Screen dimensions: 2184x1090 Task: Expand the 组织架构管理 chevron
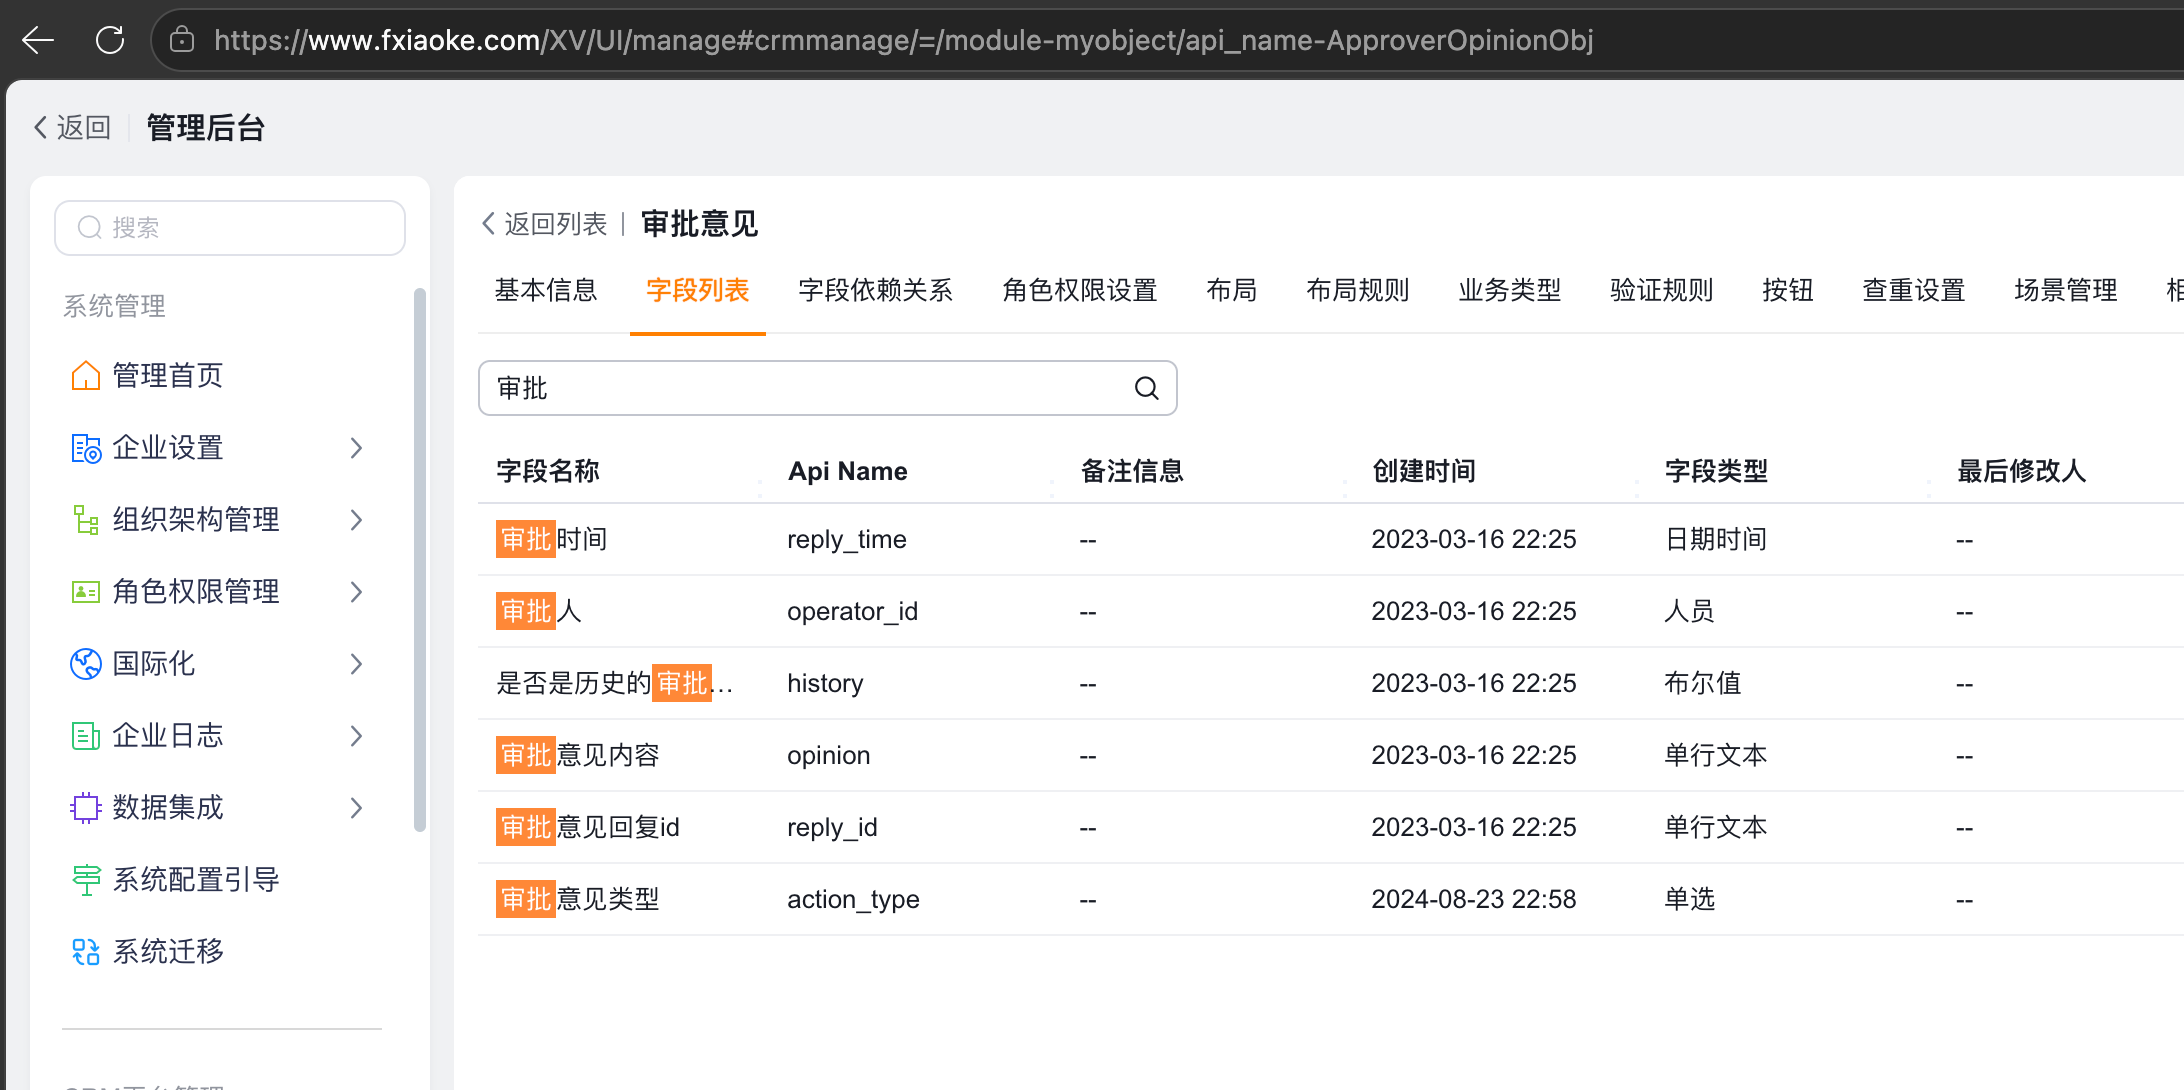tap(357, 520)
